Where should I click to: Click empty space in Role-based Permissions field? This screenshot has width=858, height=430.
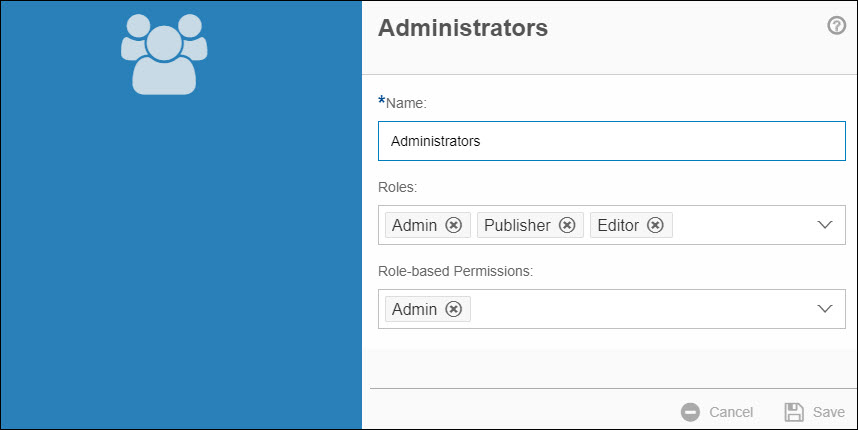(640, 309)
